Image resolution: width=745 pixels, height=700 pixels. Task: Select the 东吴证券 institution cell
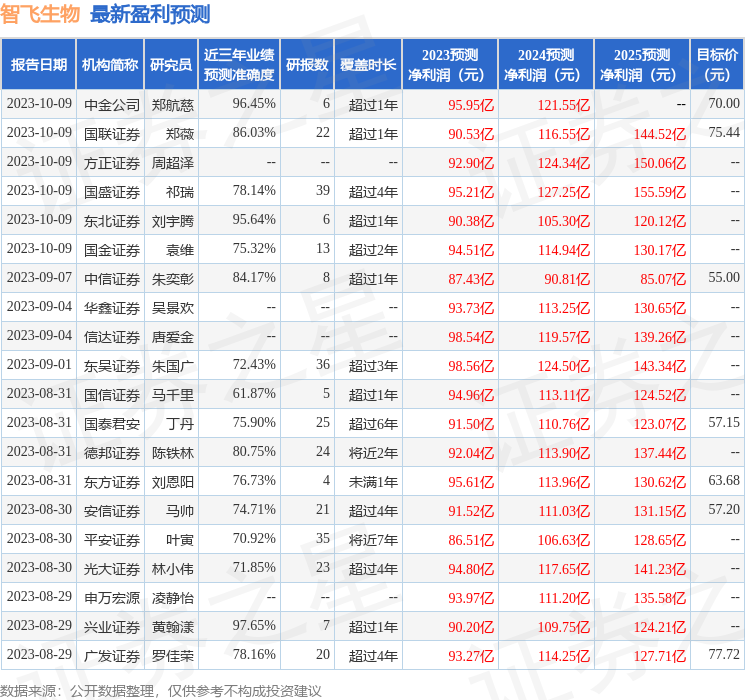click(112, 365)
